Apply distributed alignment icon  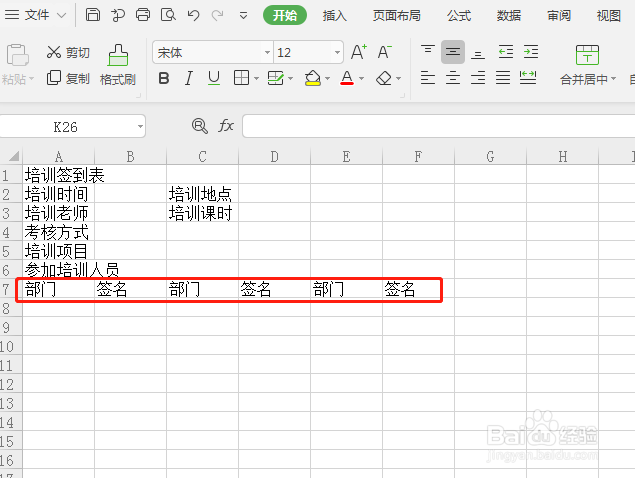[528, 77]
